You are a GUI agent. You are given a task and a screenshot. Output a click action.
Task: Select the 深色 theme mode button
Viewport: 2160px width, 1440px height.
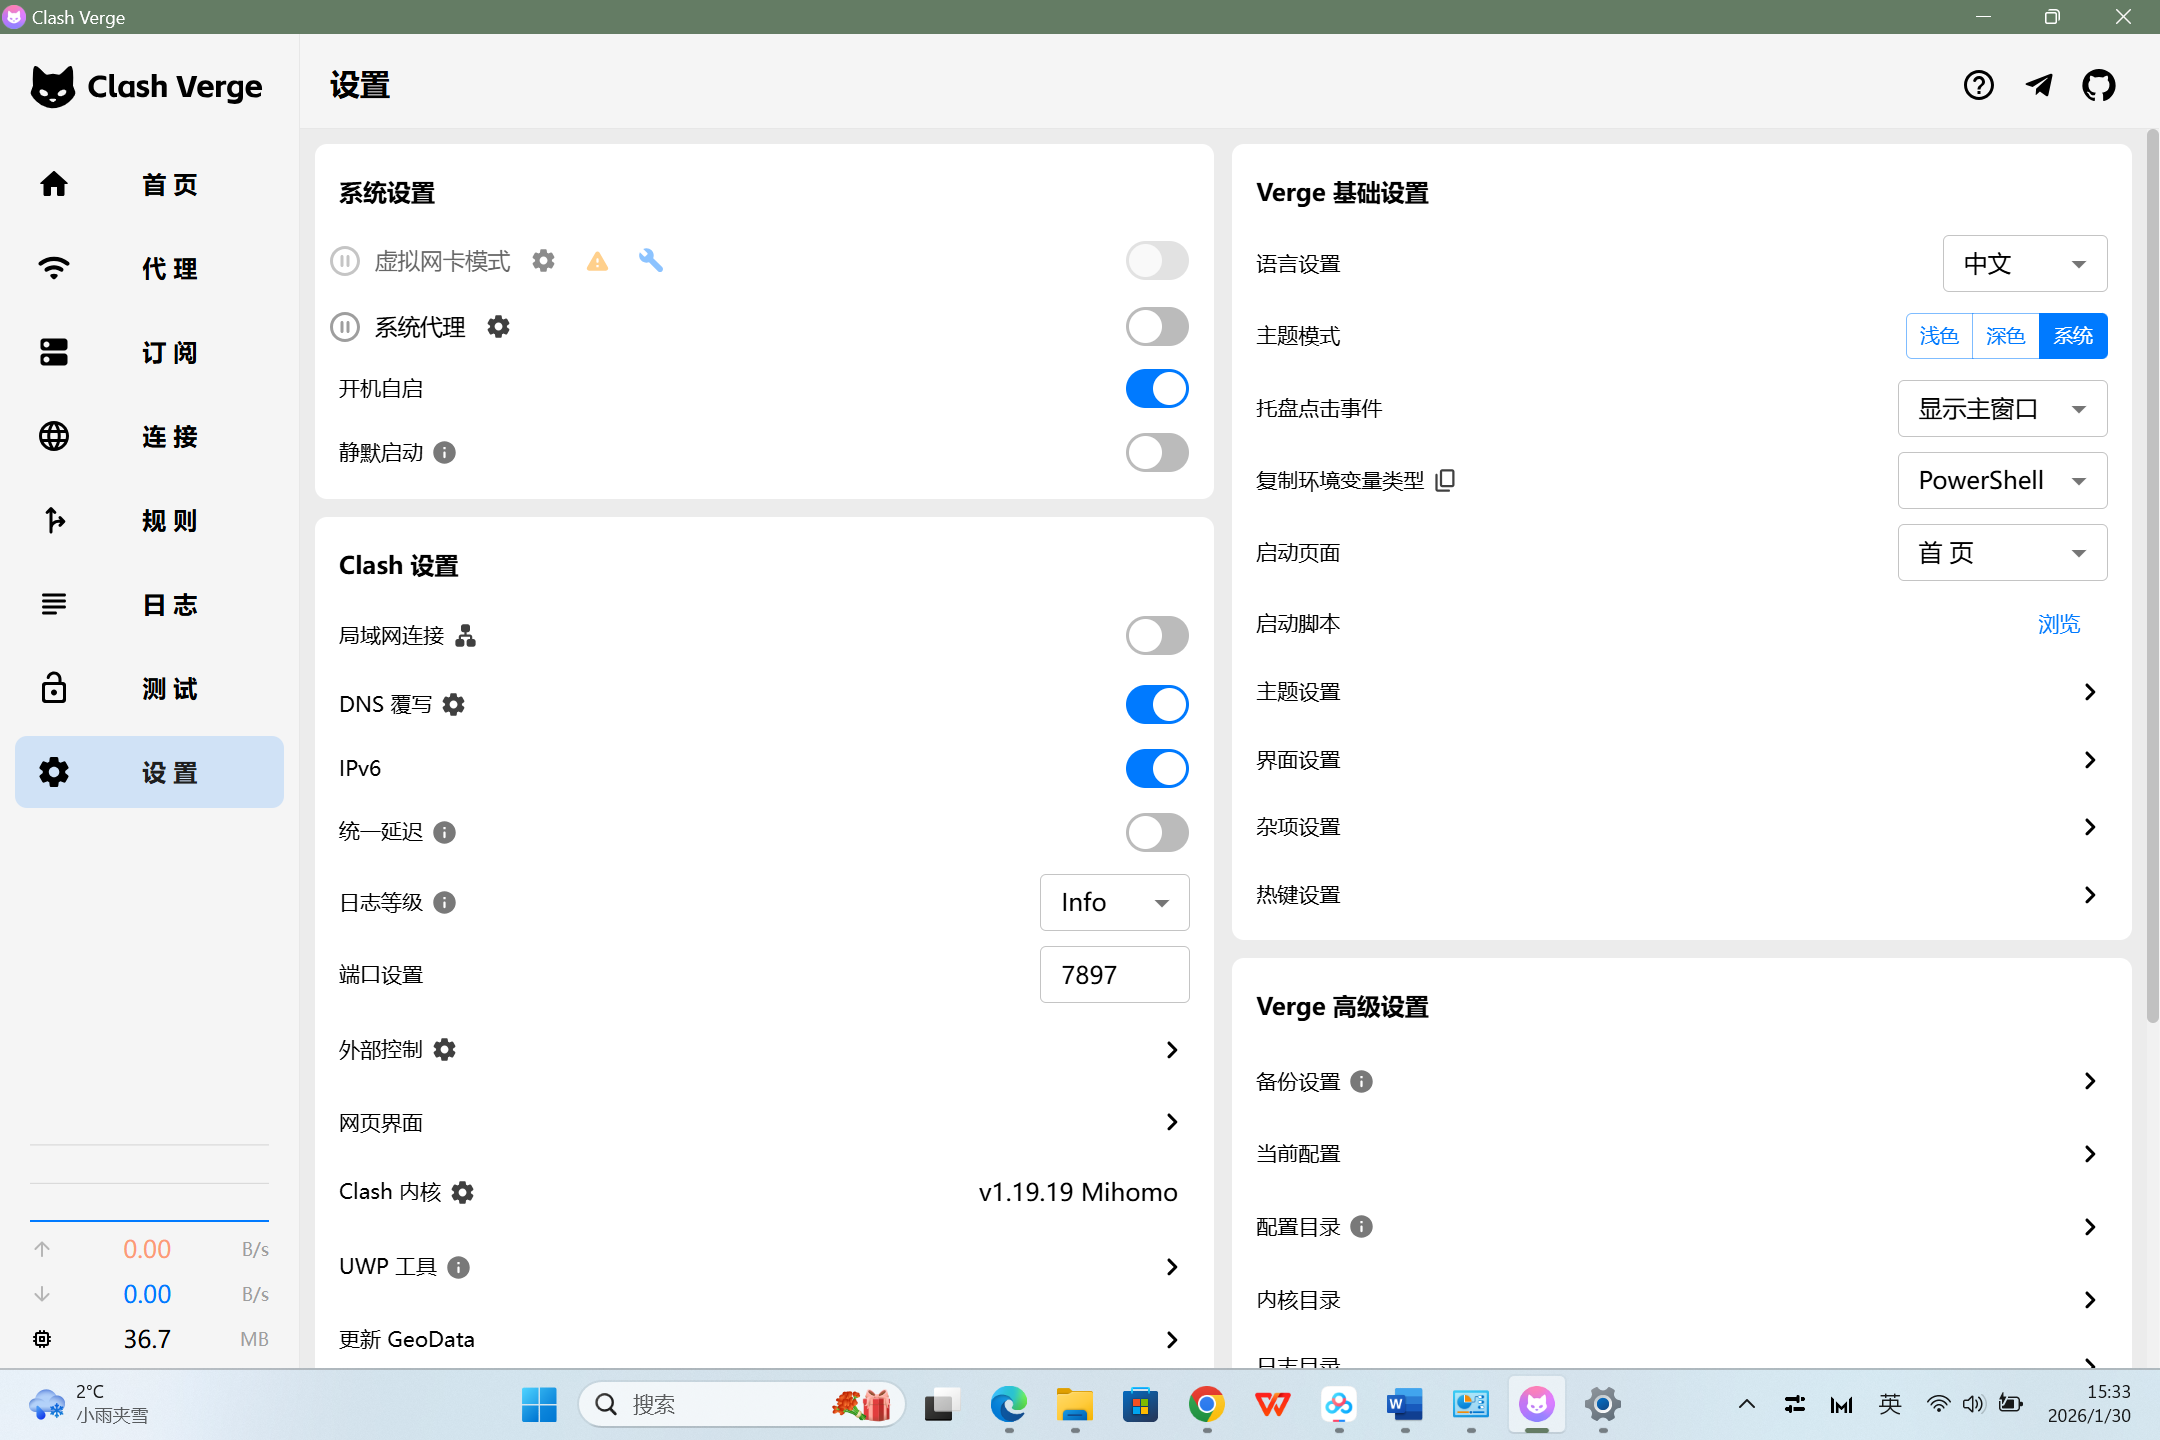point(2005,336)
